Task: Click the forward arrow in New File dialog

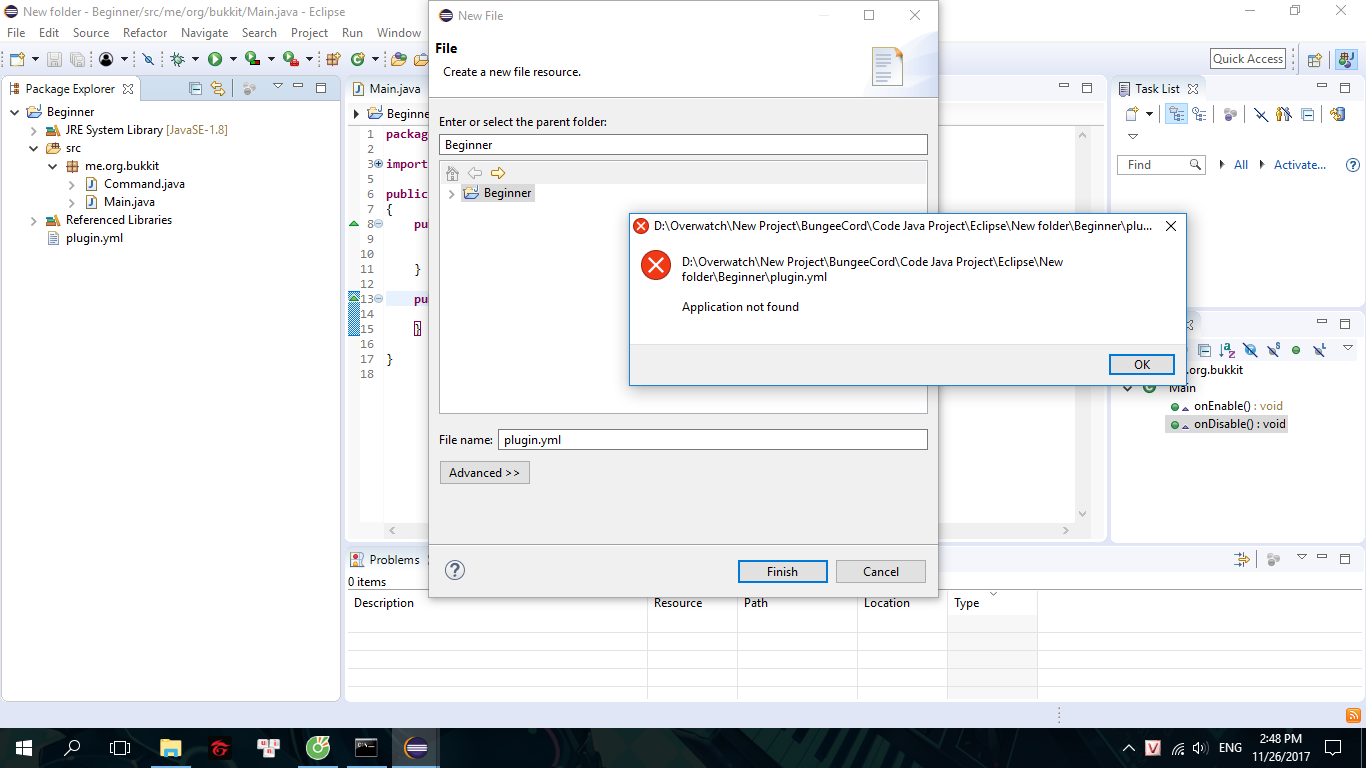Action: pos(498,173)
